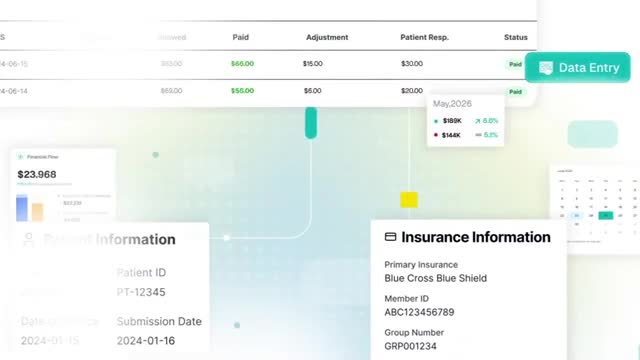Click the $189K value in the tooltip

pyautogui.click(x=452, y=121)
